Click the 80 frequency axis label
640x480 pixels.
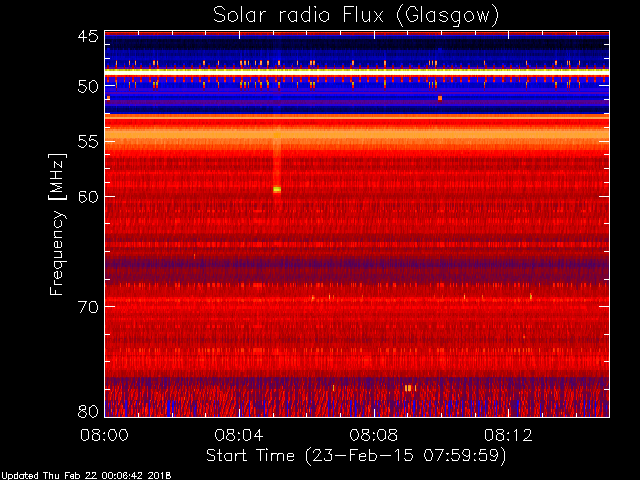88,411
